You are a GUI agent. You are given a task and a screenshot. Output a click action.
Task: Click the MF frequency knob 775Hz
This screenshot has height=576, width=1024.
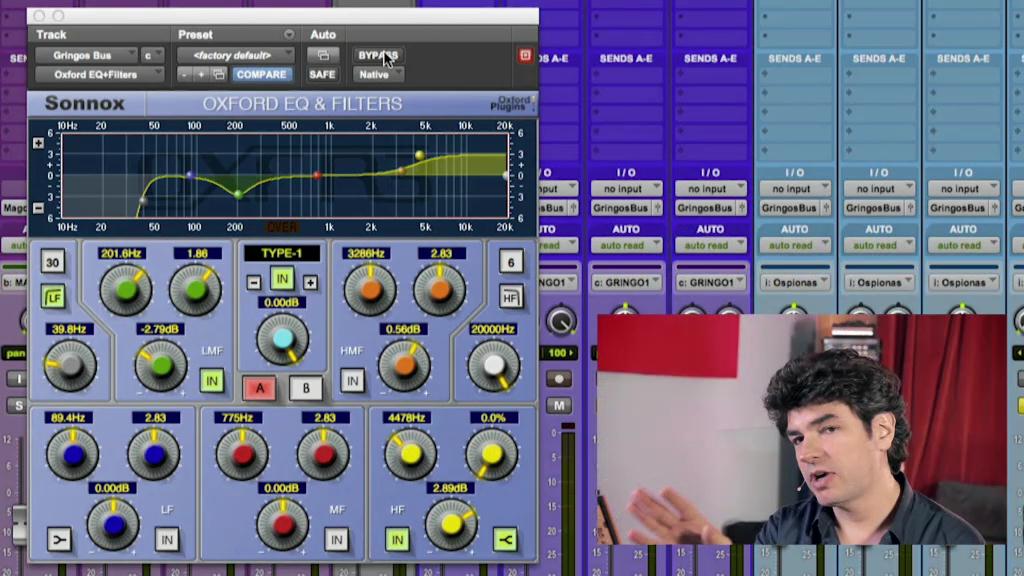[x=242, y=455]
